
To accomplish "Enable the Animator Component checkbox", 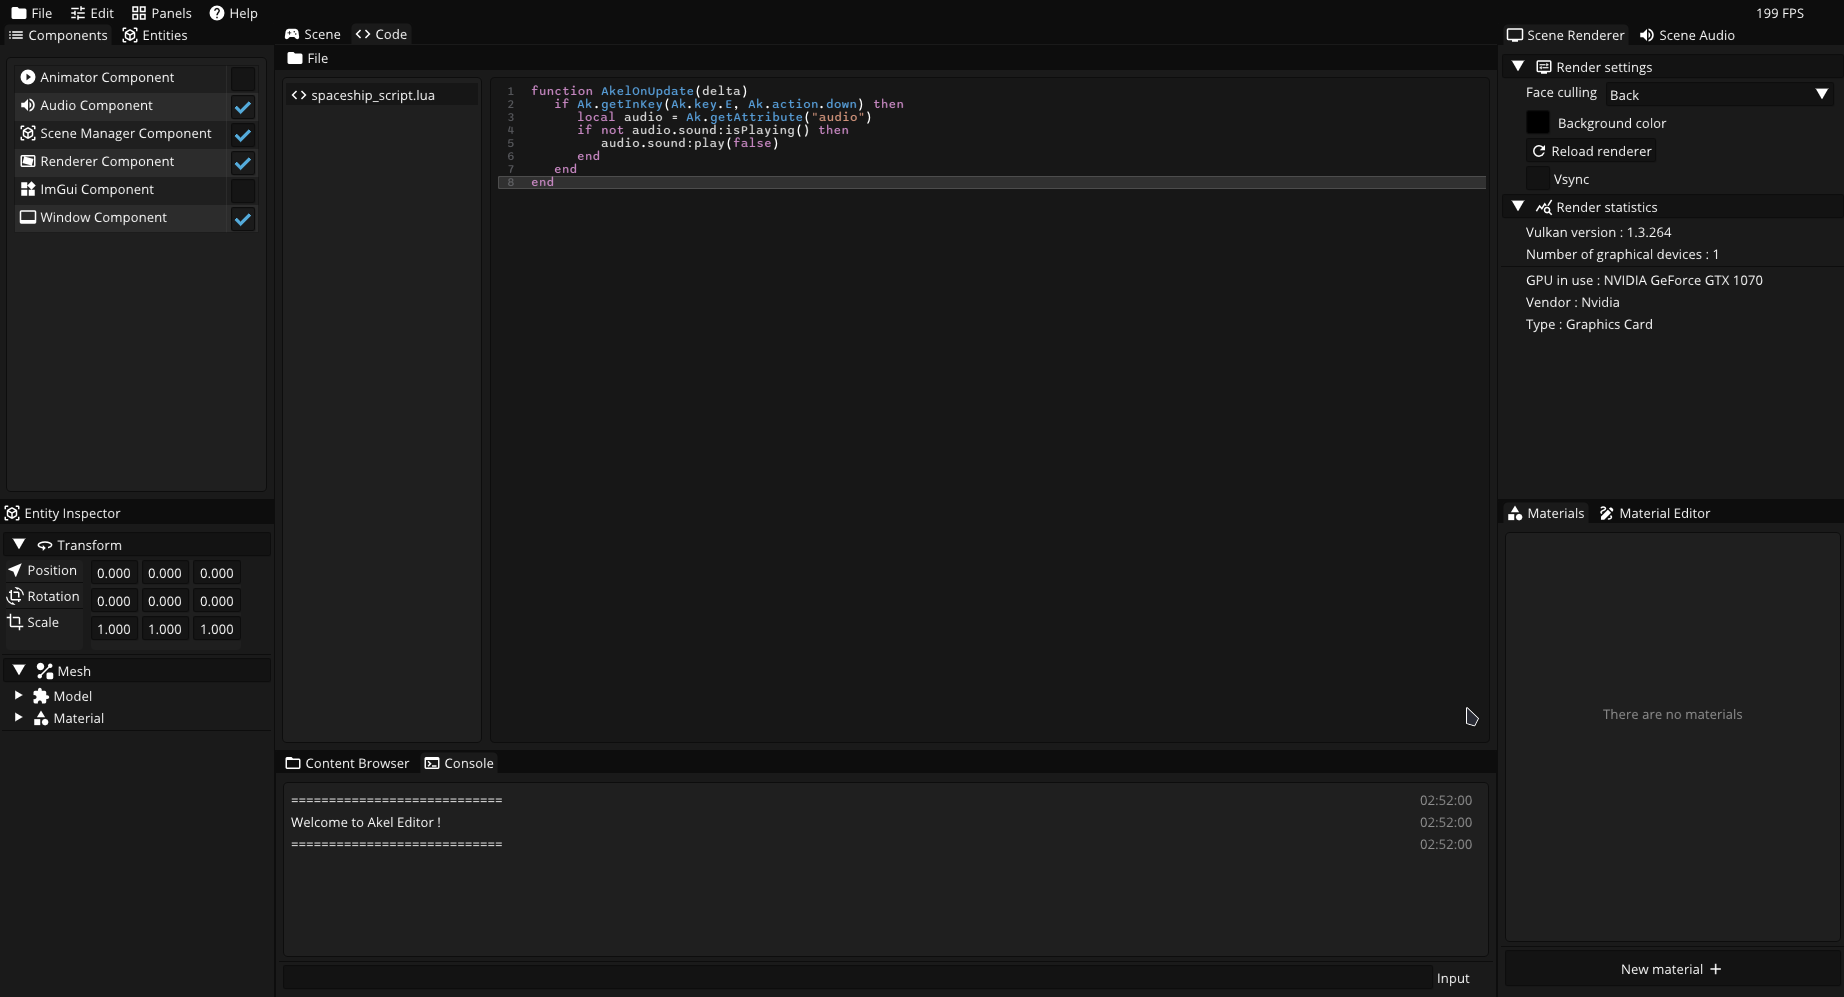I will (x=243, y=78).
